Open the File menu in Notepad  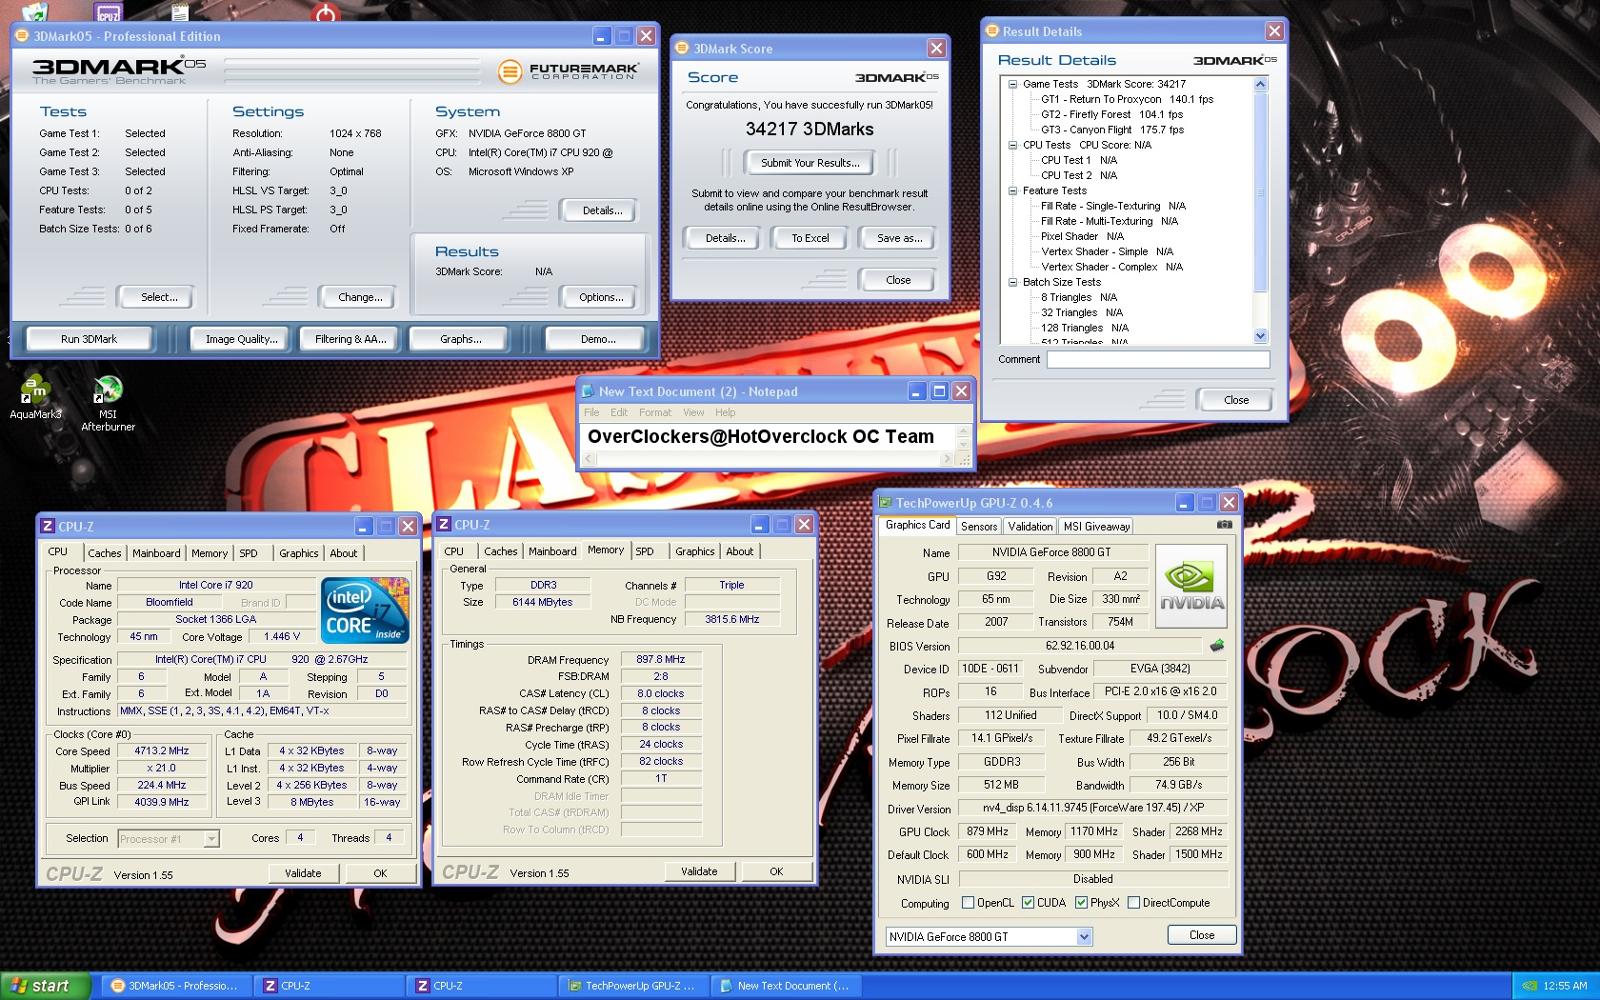(591, 412)
